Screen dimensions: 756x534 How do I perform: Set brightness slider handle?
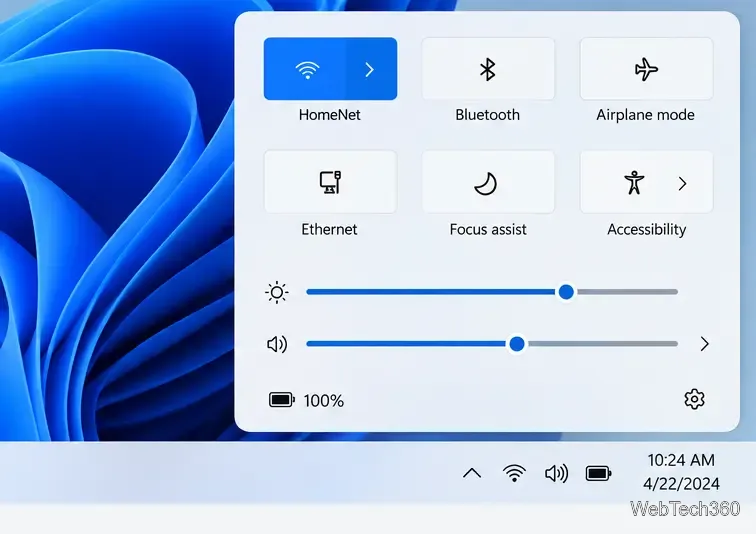566,292
